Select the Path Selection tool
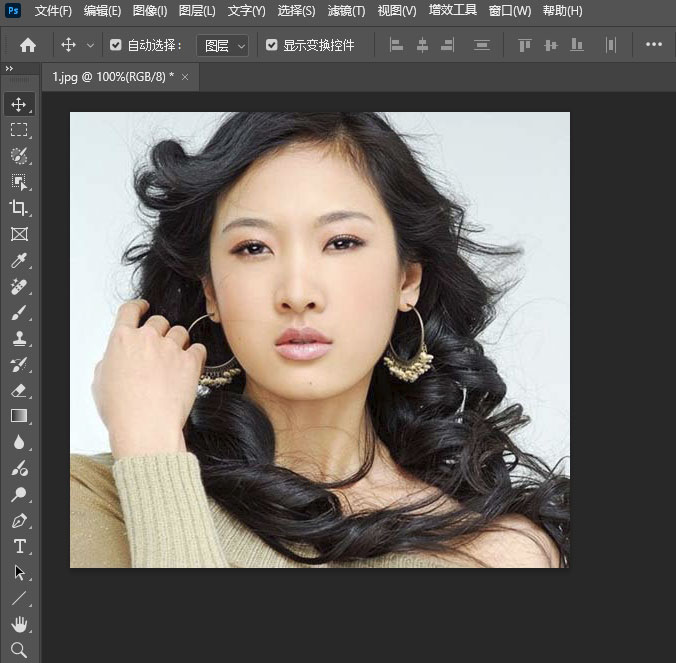Image resolution: width=676 pixels, height=663 pixels. [x=19, y=572]
